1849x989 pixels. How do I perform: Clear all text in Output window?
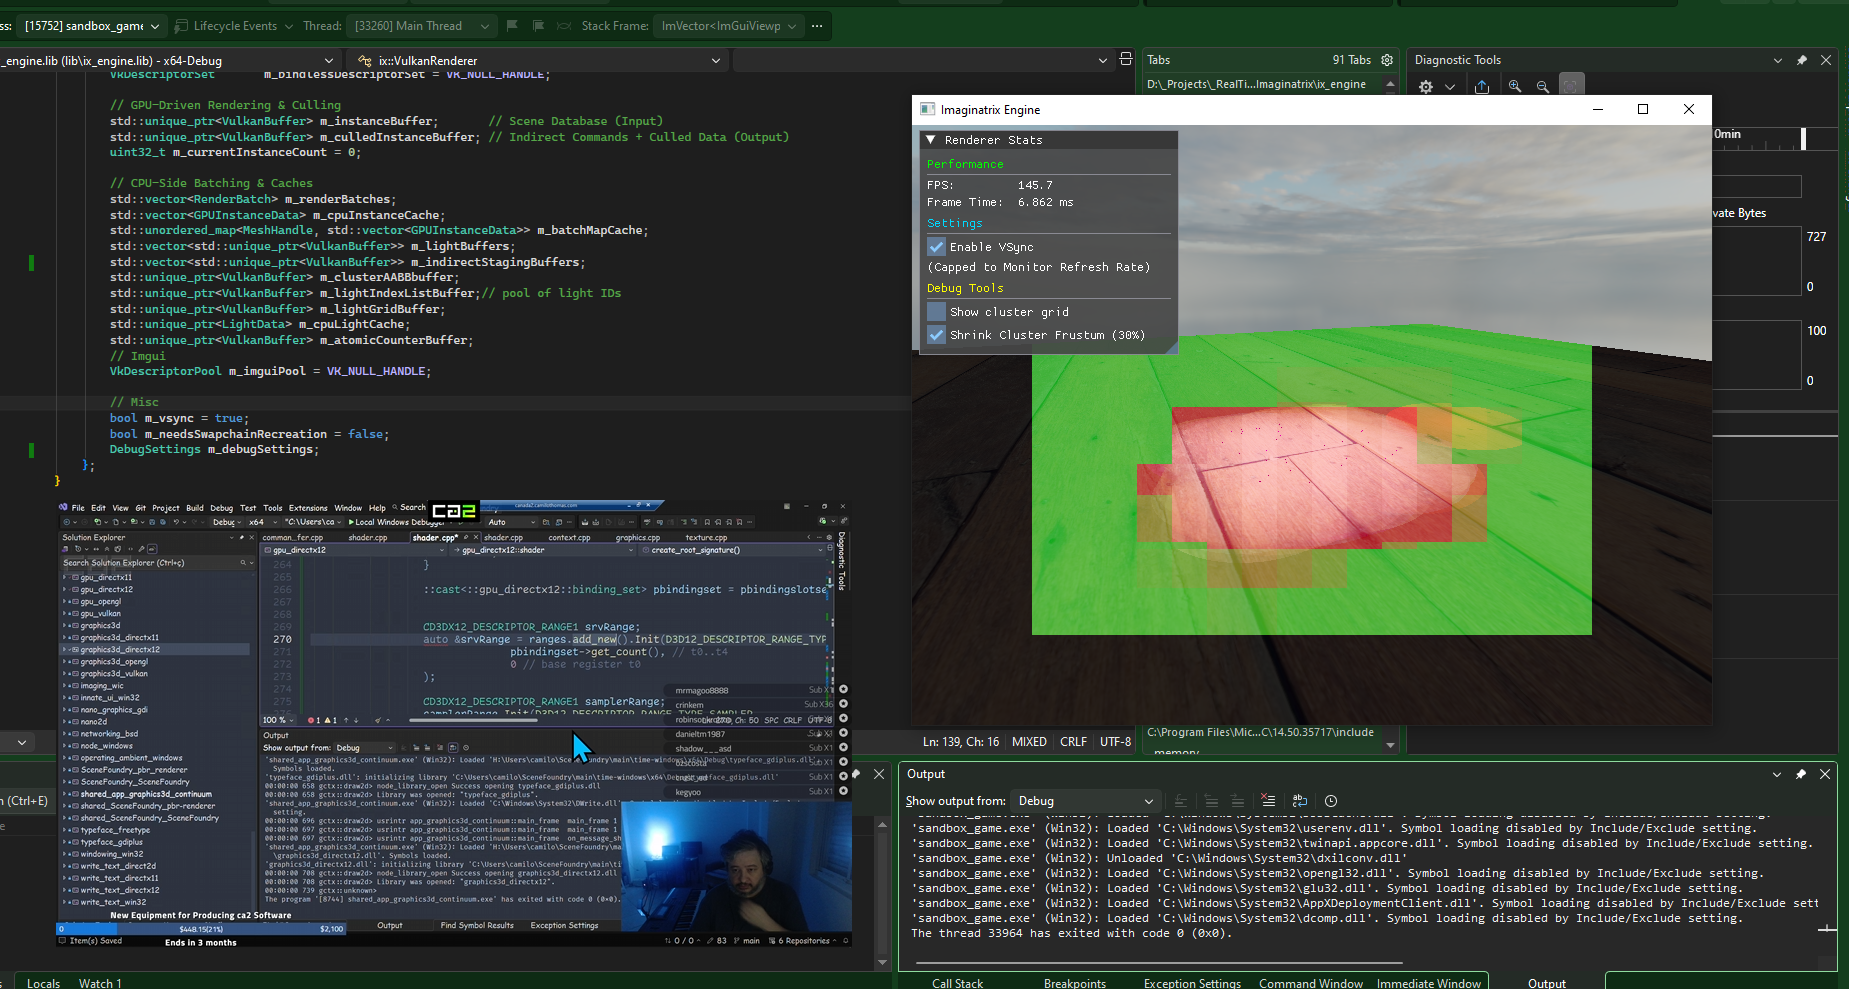(x=1268, y=801)
